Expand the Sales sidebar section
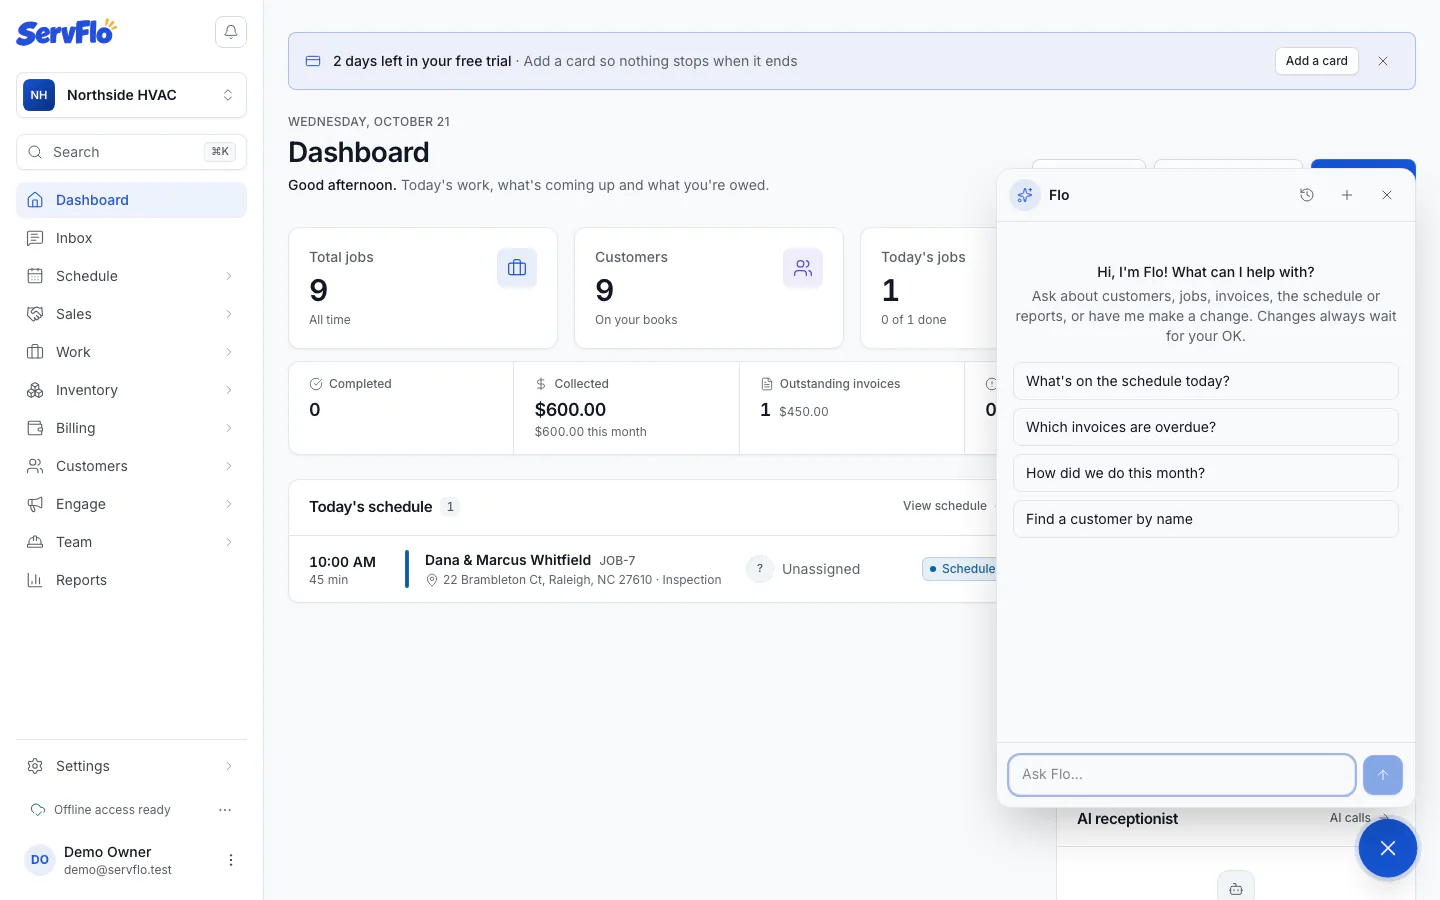The image size is (1440, 900). (x=131, y=314)
